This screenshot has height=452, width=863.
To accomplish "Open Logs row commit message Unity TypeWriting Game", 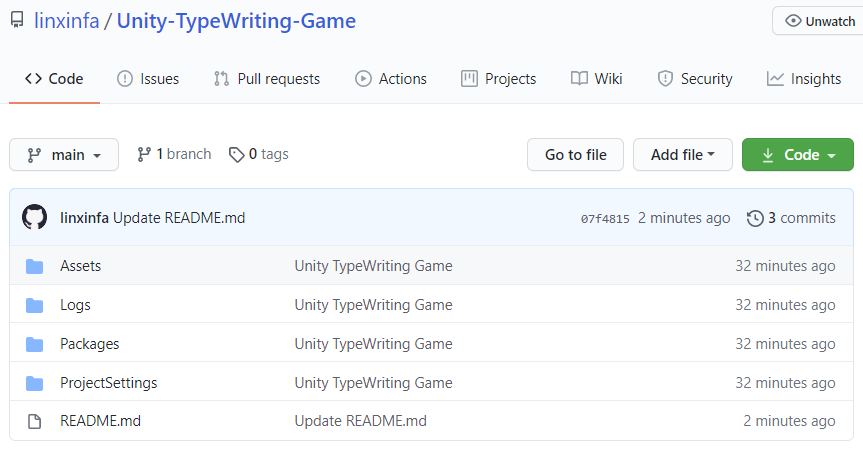I will tap(374, 305).
